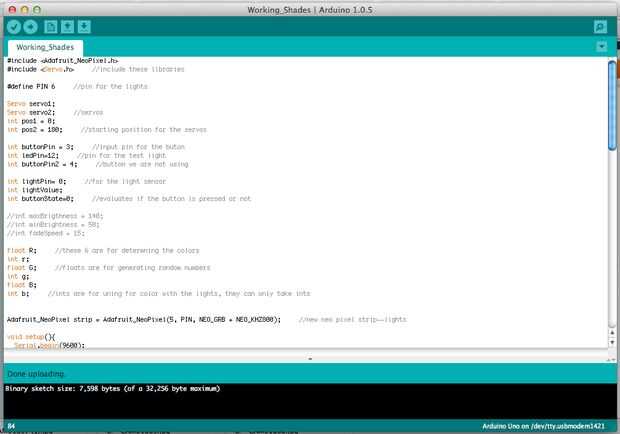Click the 'void setup(){' line
The height and width of the screenshot is (434, 620).
(x=31, y=337)
